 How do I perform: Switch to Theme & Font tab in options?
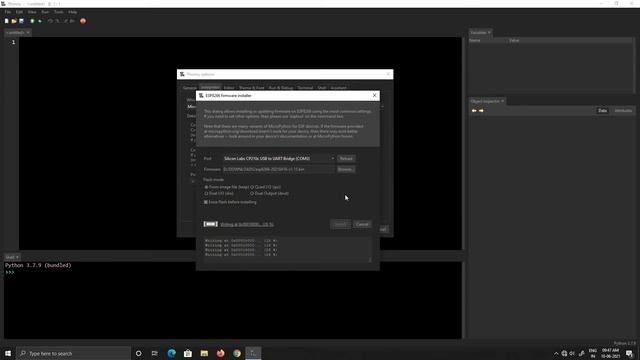[251, 88]
